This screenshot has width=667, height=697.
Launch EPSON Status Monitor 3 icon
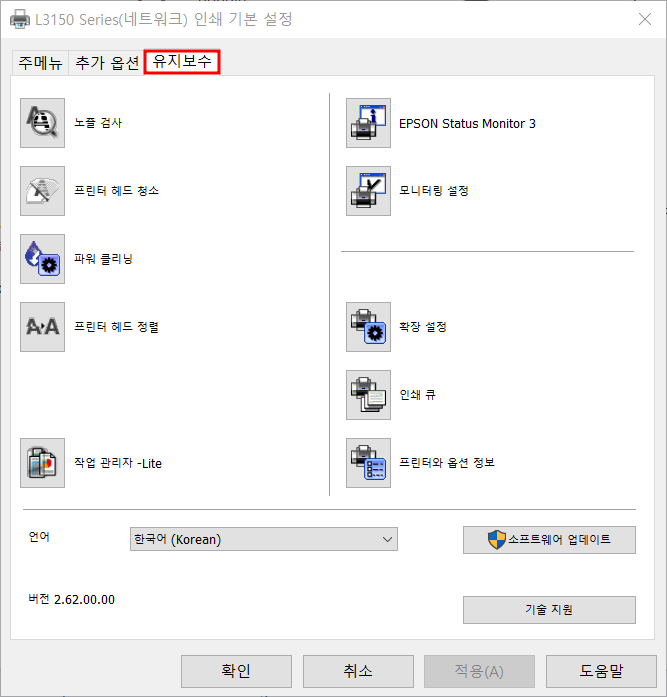point(368,123)
